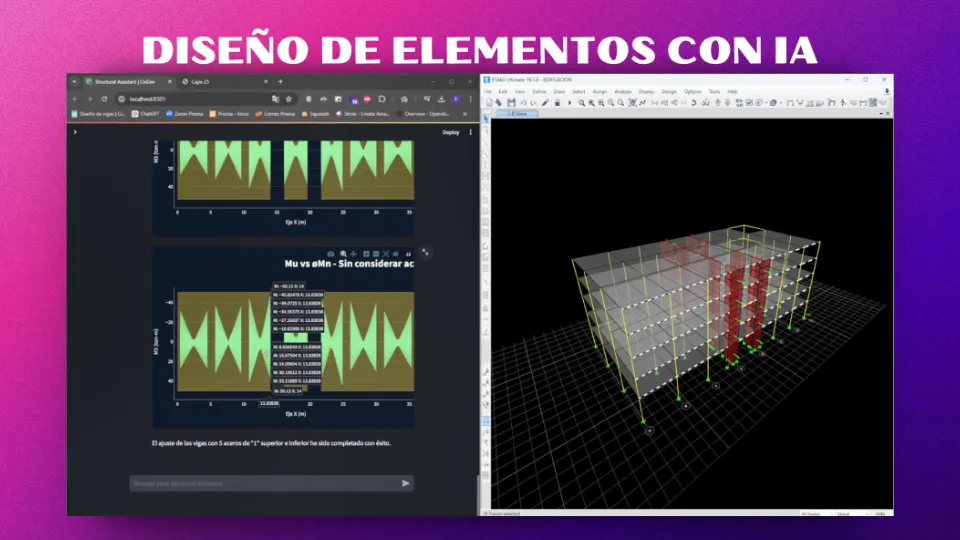Reload the localhost browser page
The height and width of the screenshot is (540, 960).
[103, 99]
